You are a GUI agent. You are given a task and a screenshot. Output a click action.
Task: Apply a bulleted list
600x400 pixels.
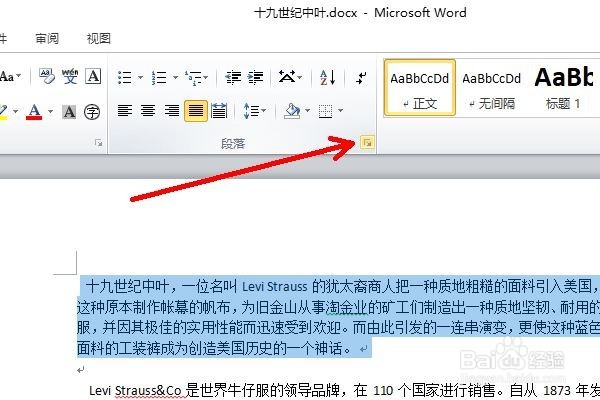125,78
